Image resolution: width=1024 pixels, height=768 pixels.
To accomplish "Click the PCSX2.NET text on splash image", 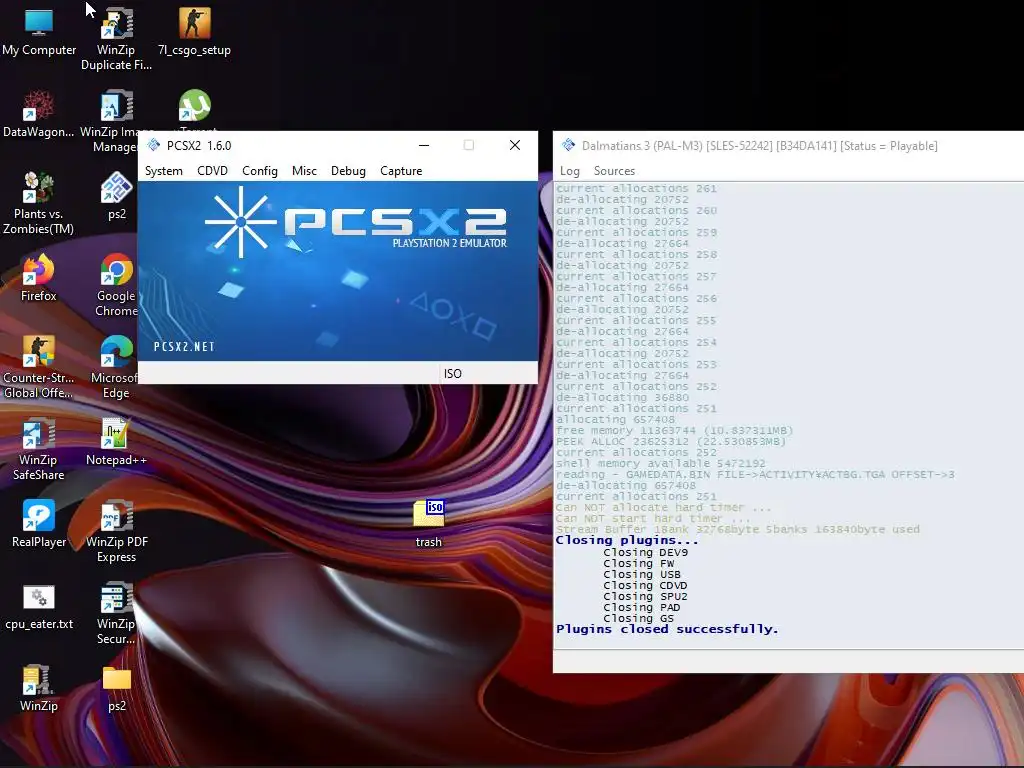I will pyautogui.click(x=184, y=347).
